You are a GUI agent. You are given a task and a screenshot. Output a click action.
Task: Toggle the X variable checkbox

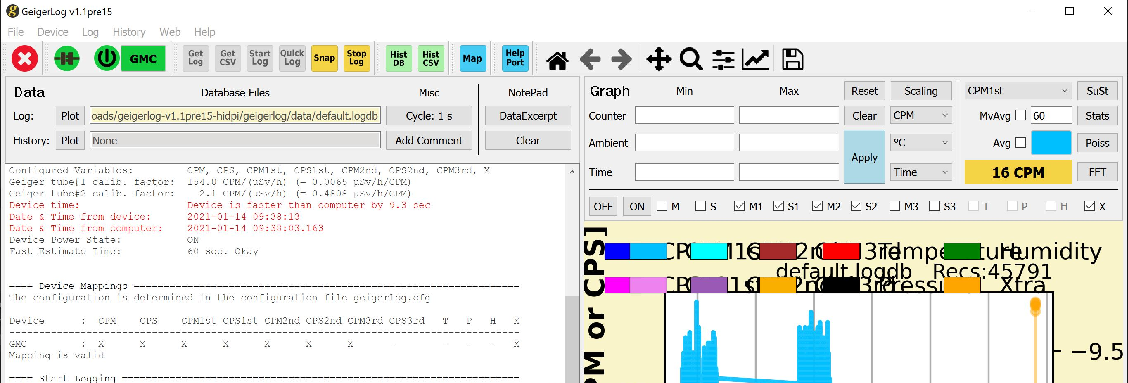click(x=1089, y=207)
